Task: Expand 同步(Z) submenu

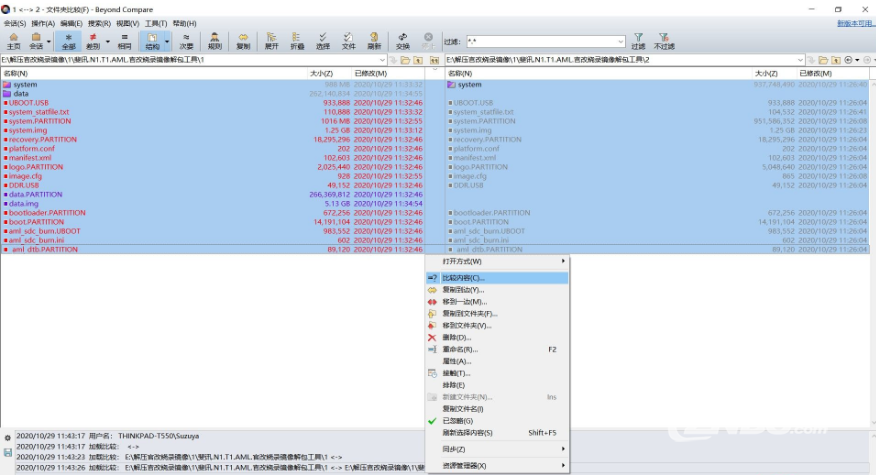Action: click(497, 449)
